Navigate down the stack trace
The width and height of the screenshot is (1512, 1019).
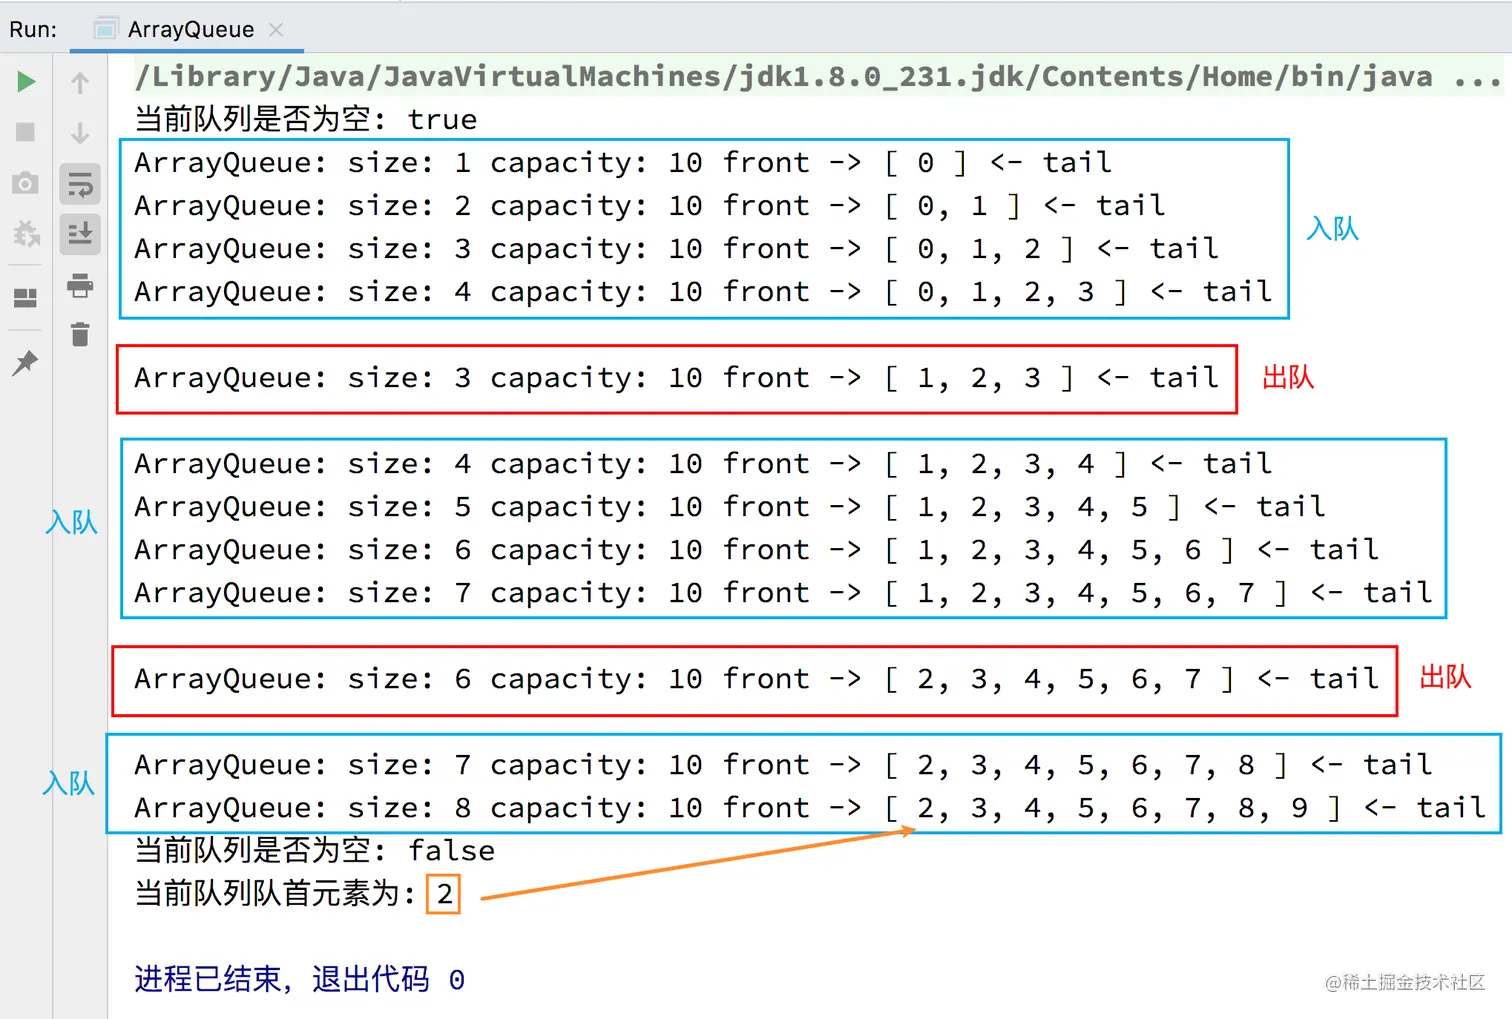tap(80, 132)
